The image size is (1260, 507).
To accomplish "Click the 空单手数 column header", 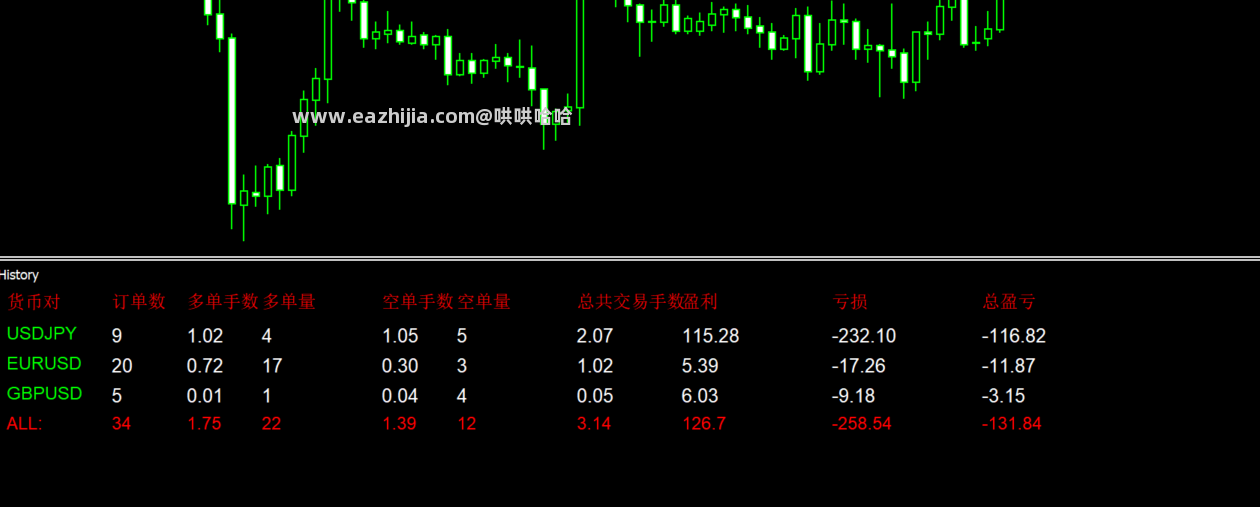I will tap(418, 301).
